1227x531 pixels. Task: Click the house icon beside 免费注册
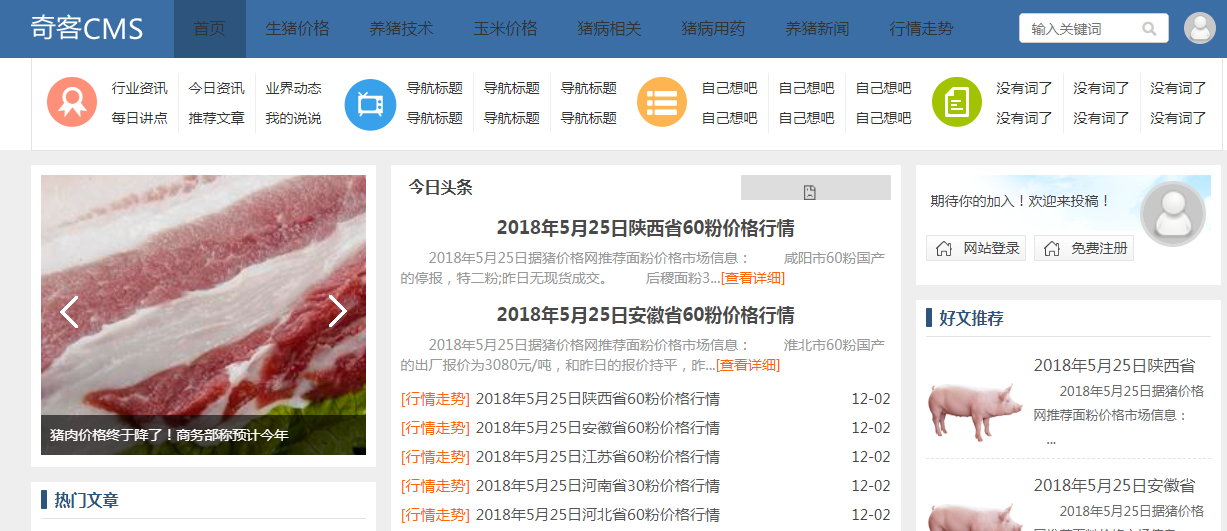[1051, 248]
